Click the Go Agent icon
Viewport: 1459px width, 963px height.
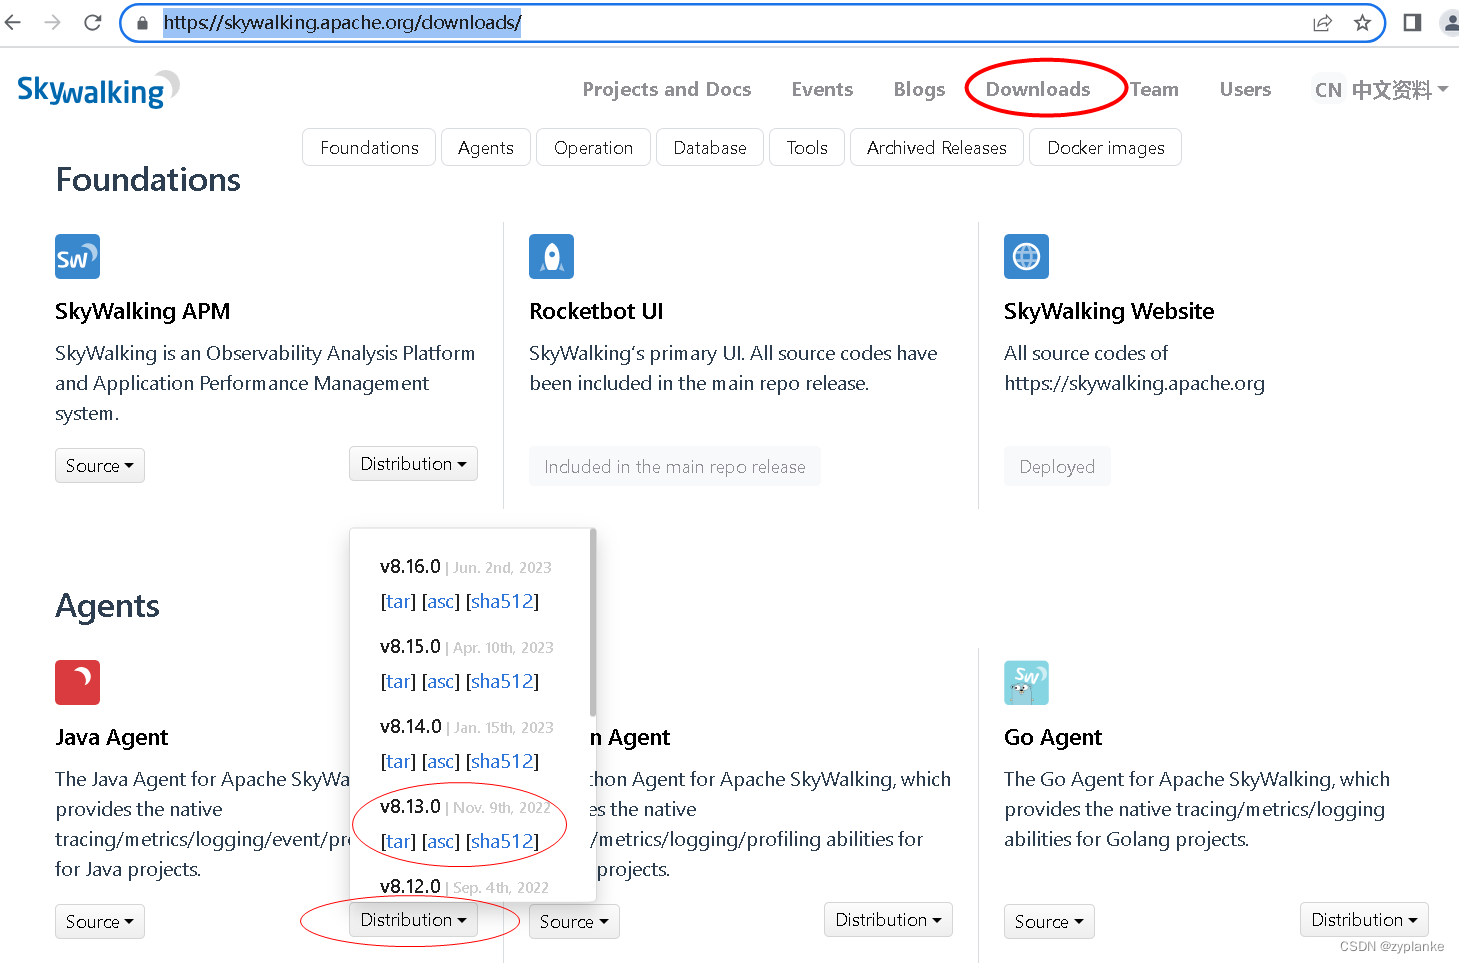click(x=1026, y=682)
